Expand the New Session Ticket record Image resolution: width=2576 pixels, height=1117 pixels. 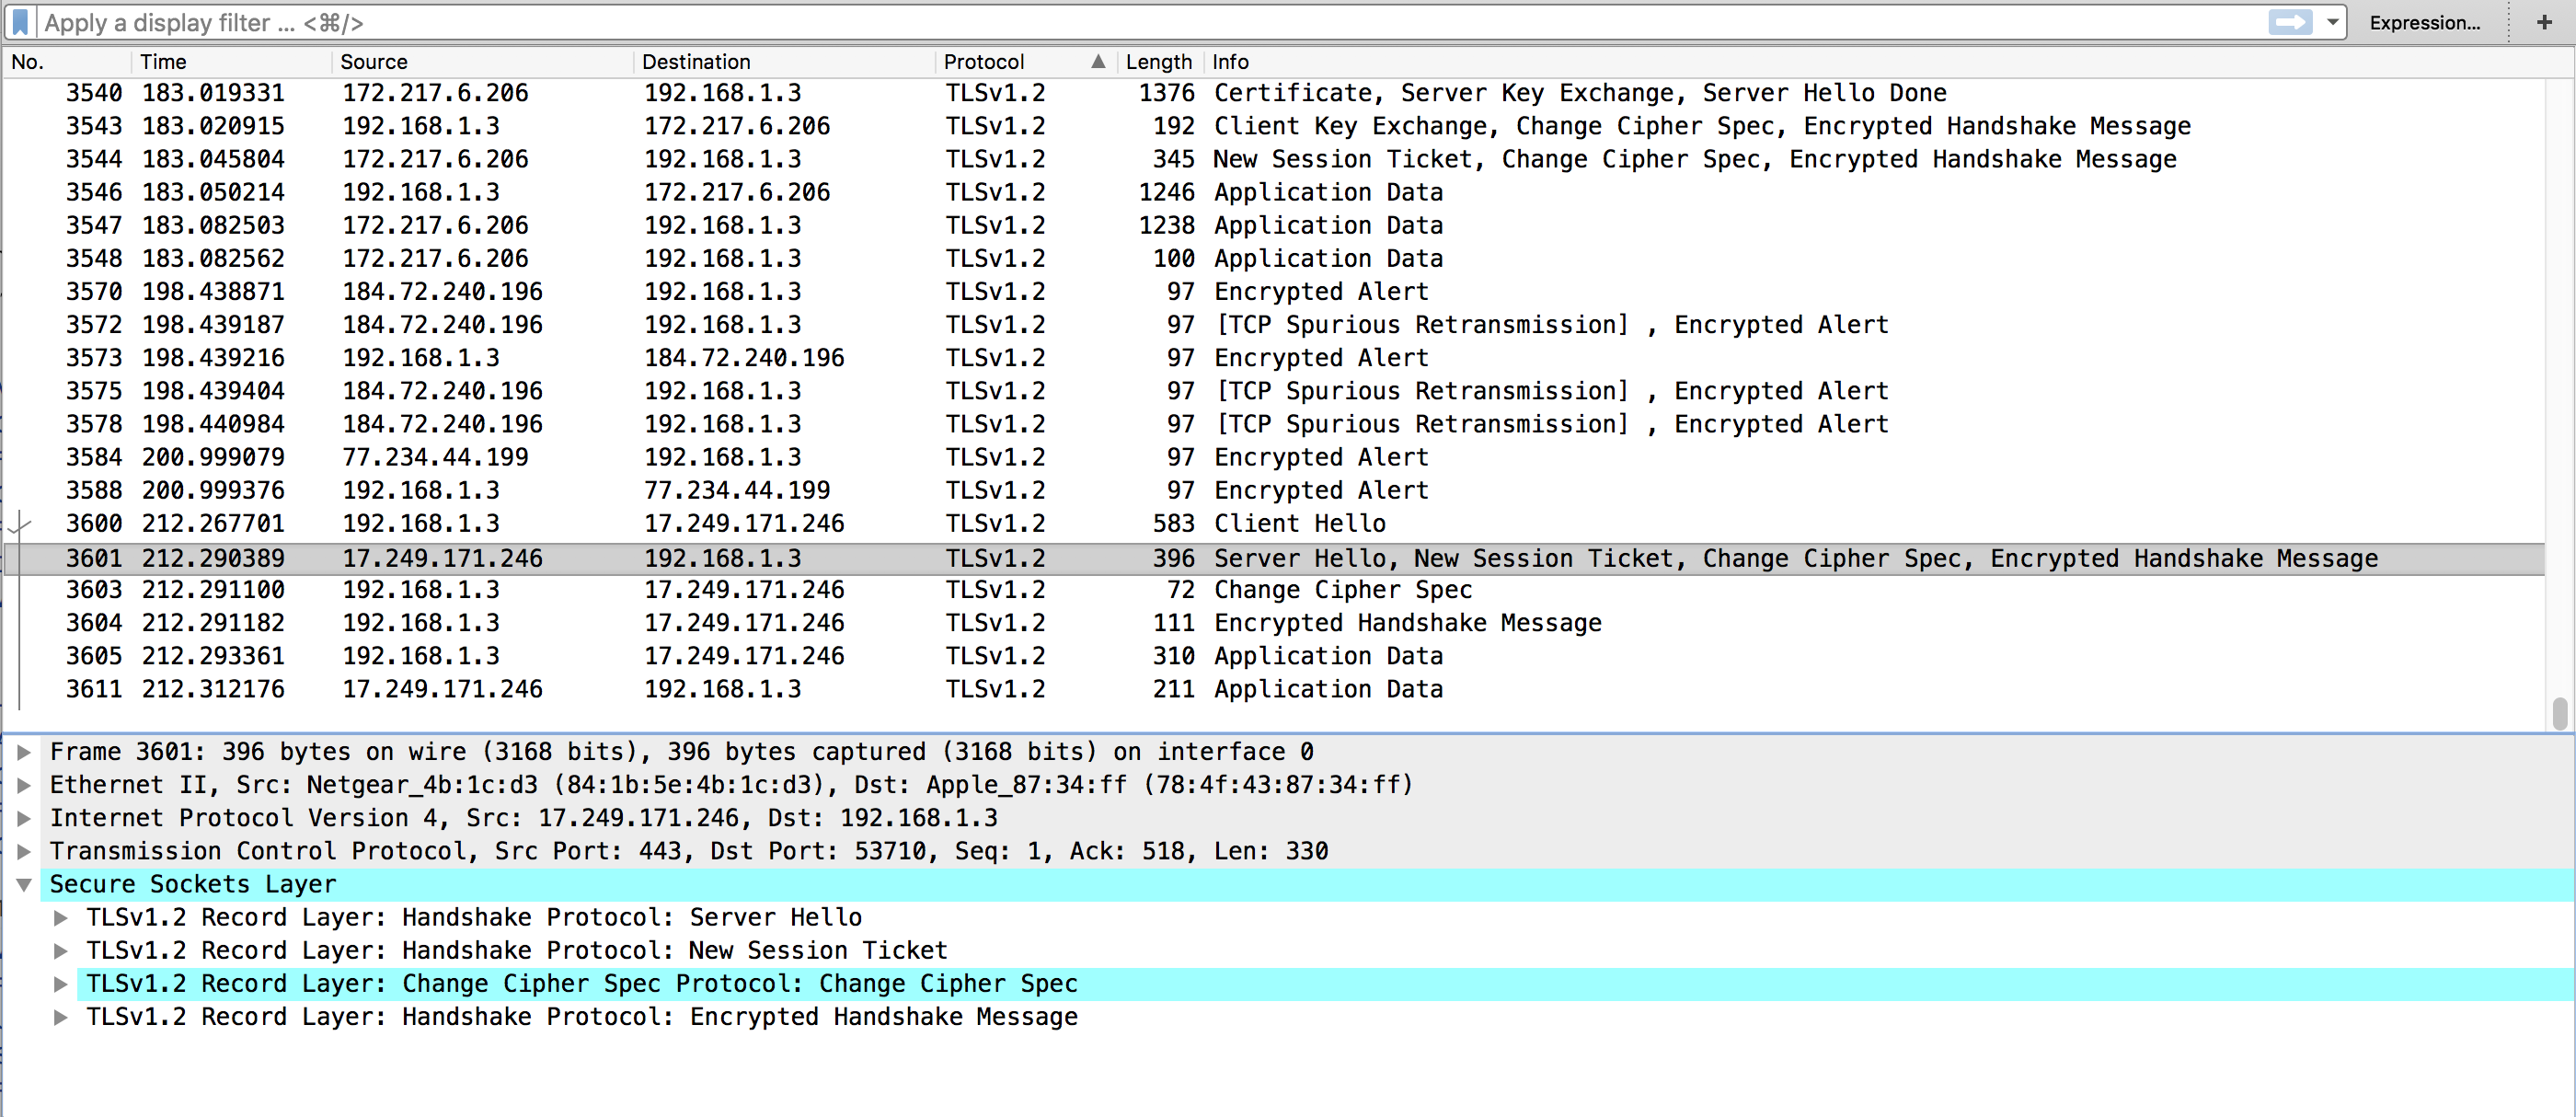point(61,950)
